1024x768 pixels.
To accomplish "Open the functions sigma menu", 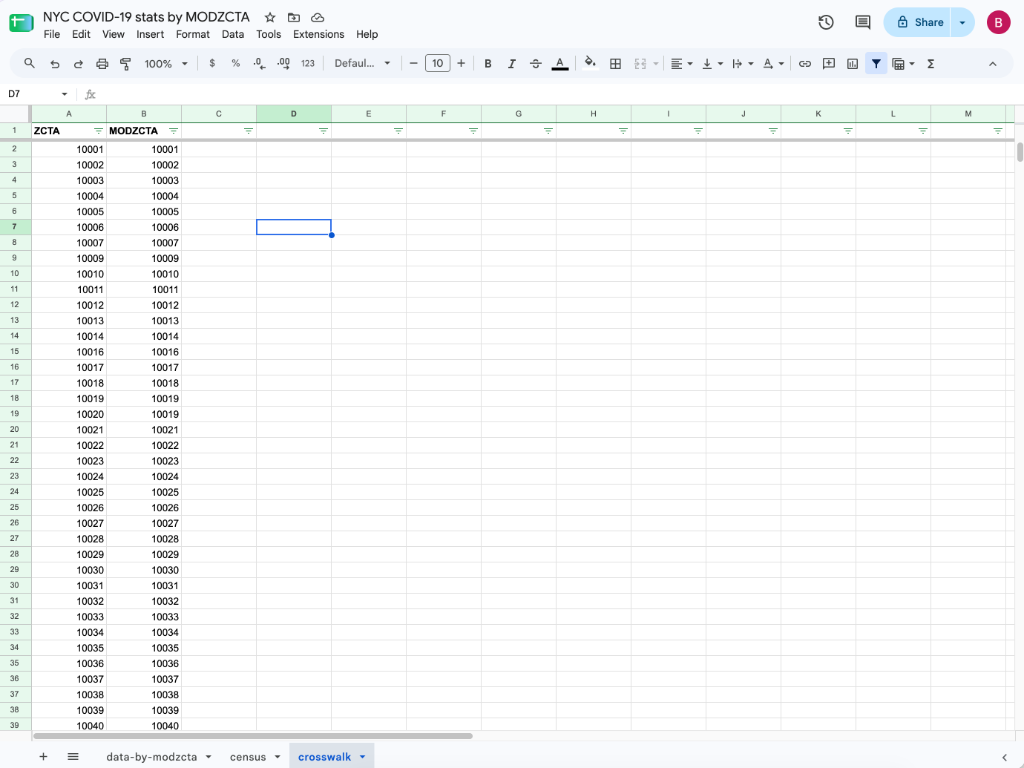I will pyautogui.click(x=931, y=63).
